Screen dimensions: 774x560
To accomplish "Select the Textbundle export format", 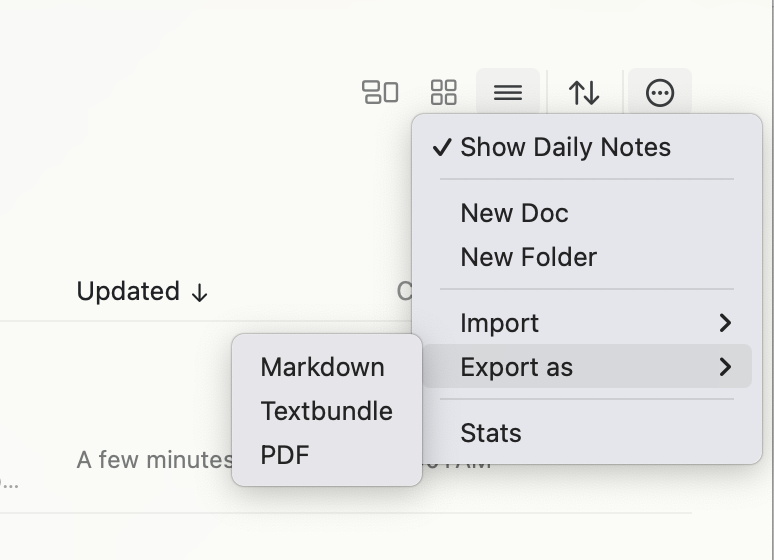I will pyautogui.click(x=326, y=411).
